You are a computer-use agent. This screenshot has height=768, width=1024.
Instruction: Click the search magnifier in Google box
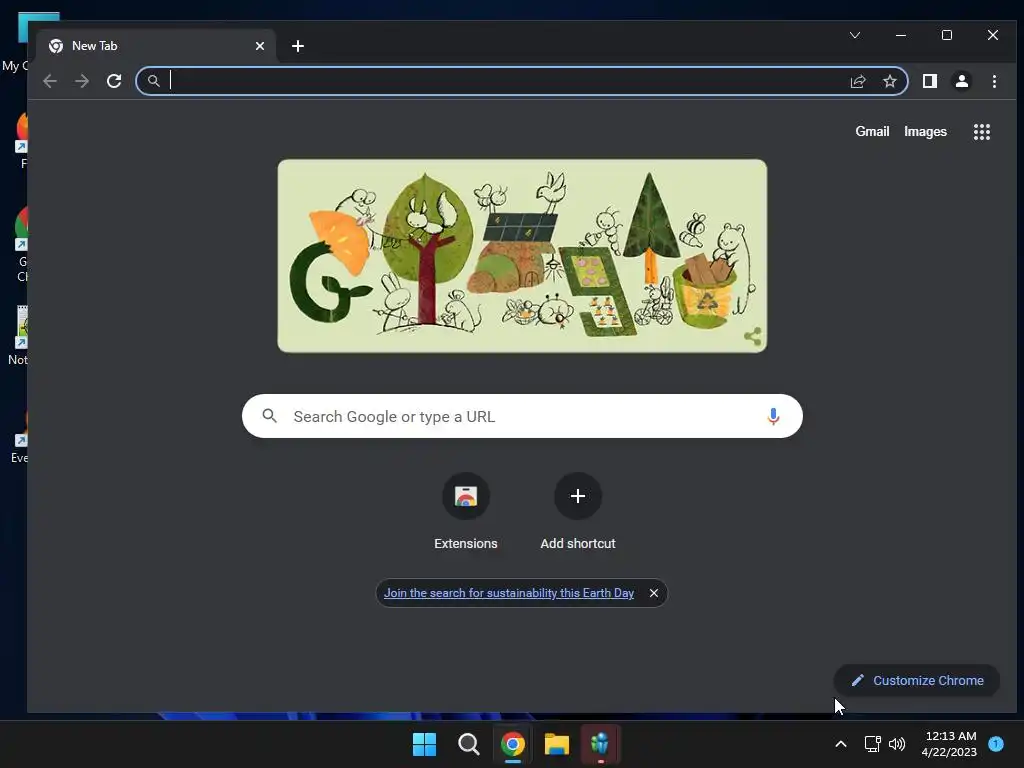point(269,416)
